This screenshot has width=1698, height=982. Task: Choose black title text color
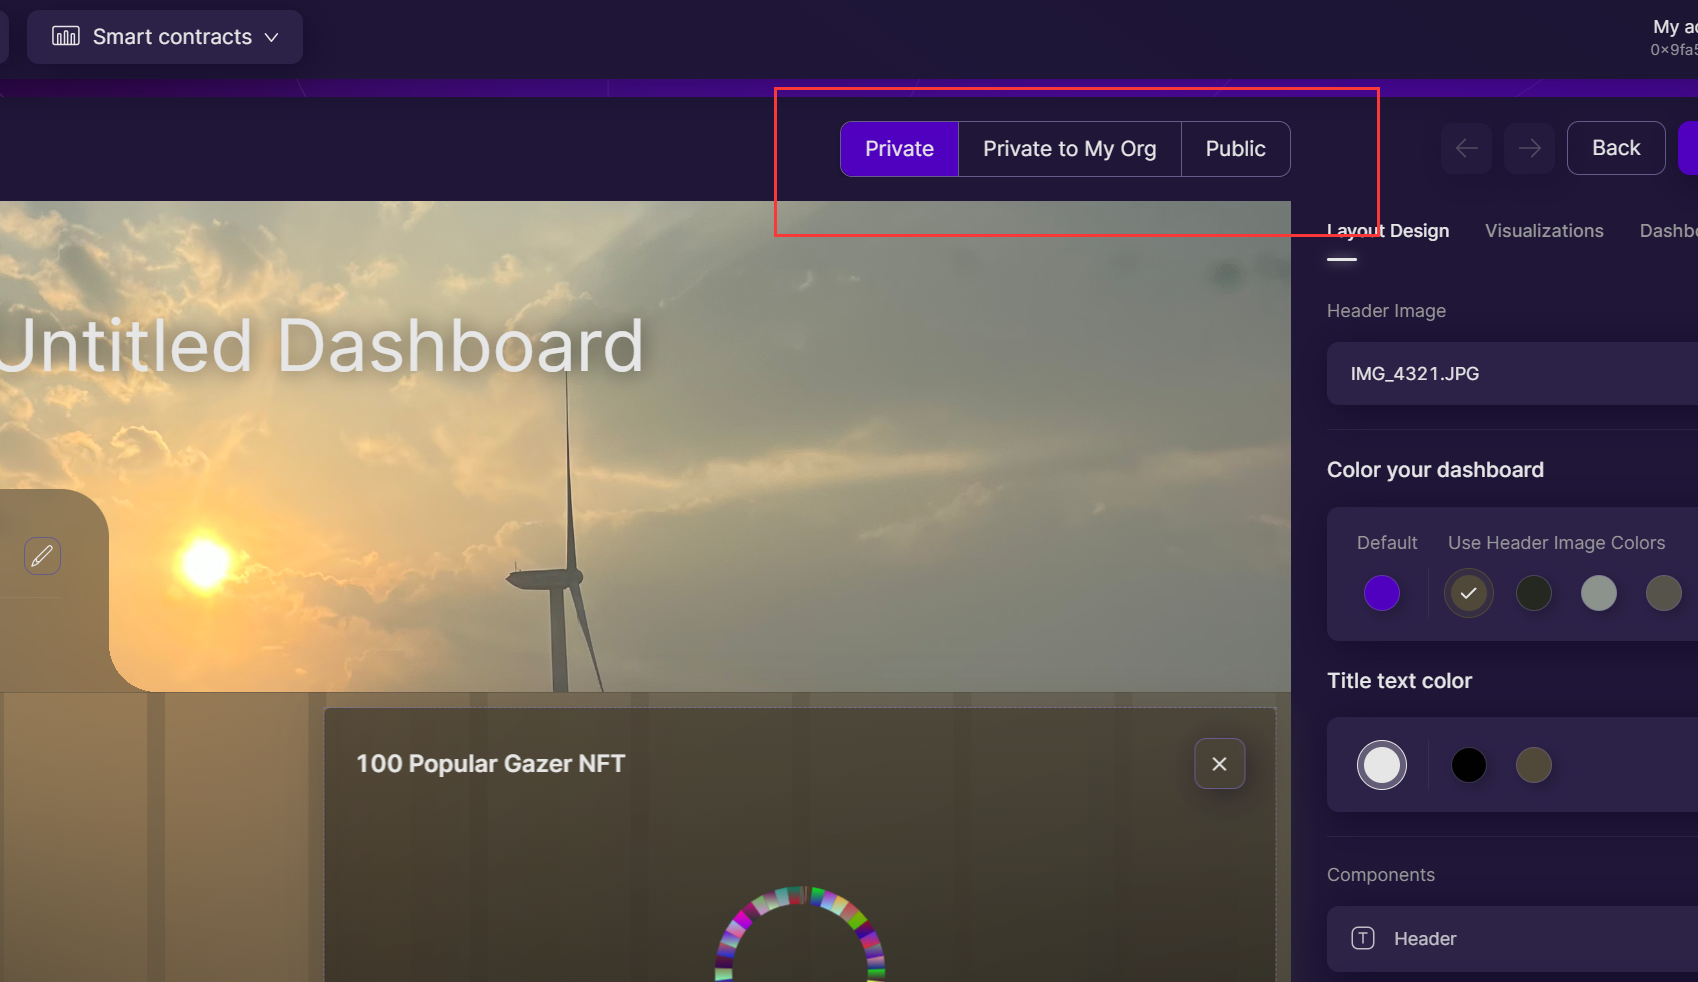tap(1469, 765)
